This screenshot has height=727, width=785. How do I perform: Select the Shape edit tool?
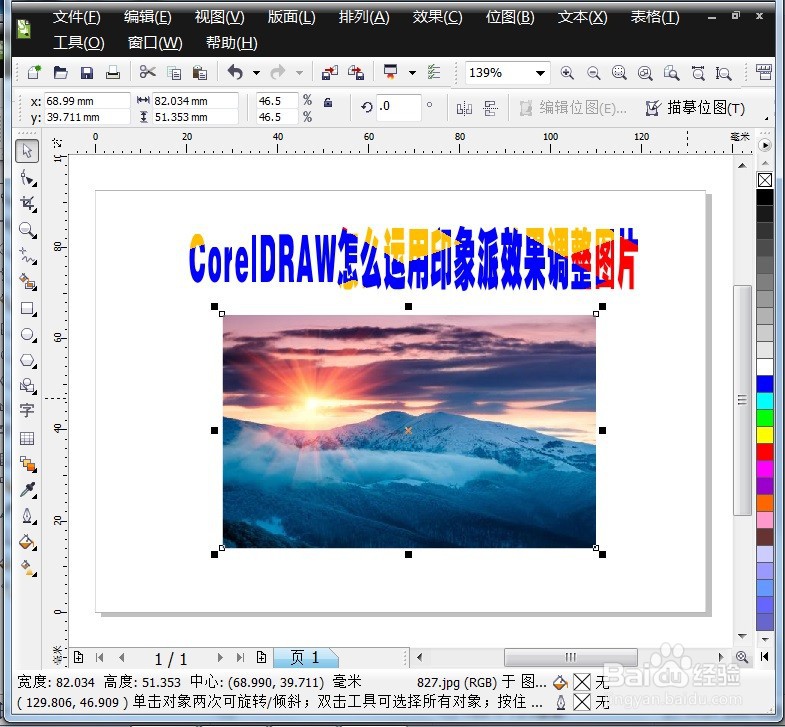[27, 178]
